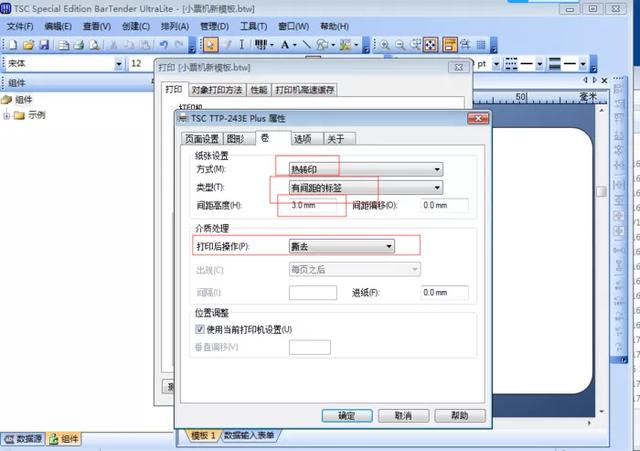Click the Zoom In magnifier
The width and height of the screenshot is (640, 451).
point(384,44)
